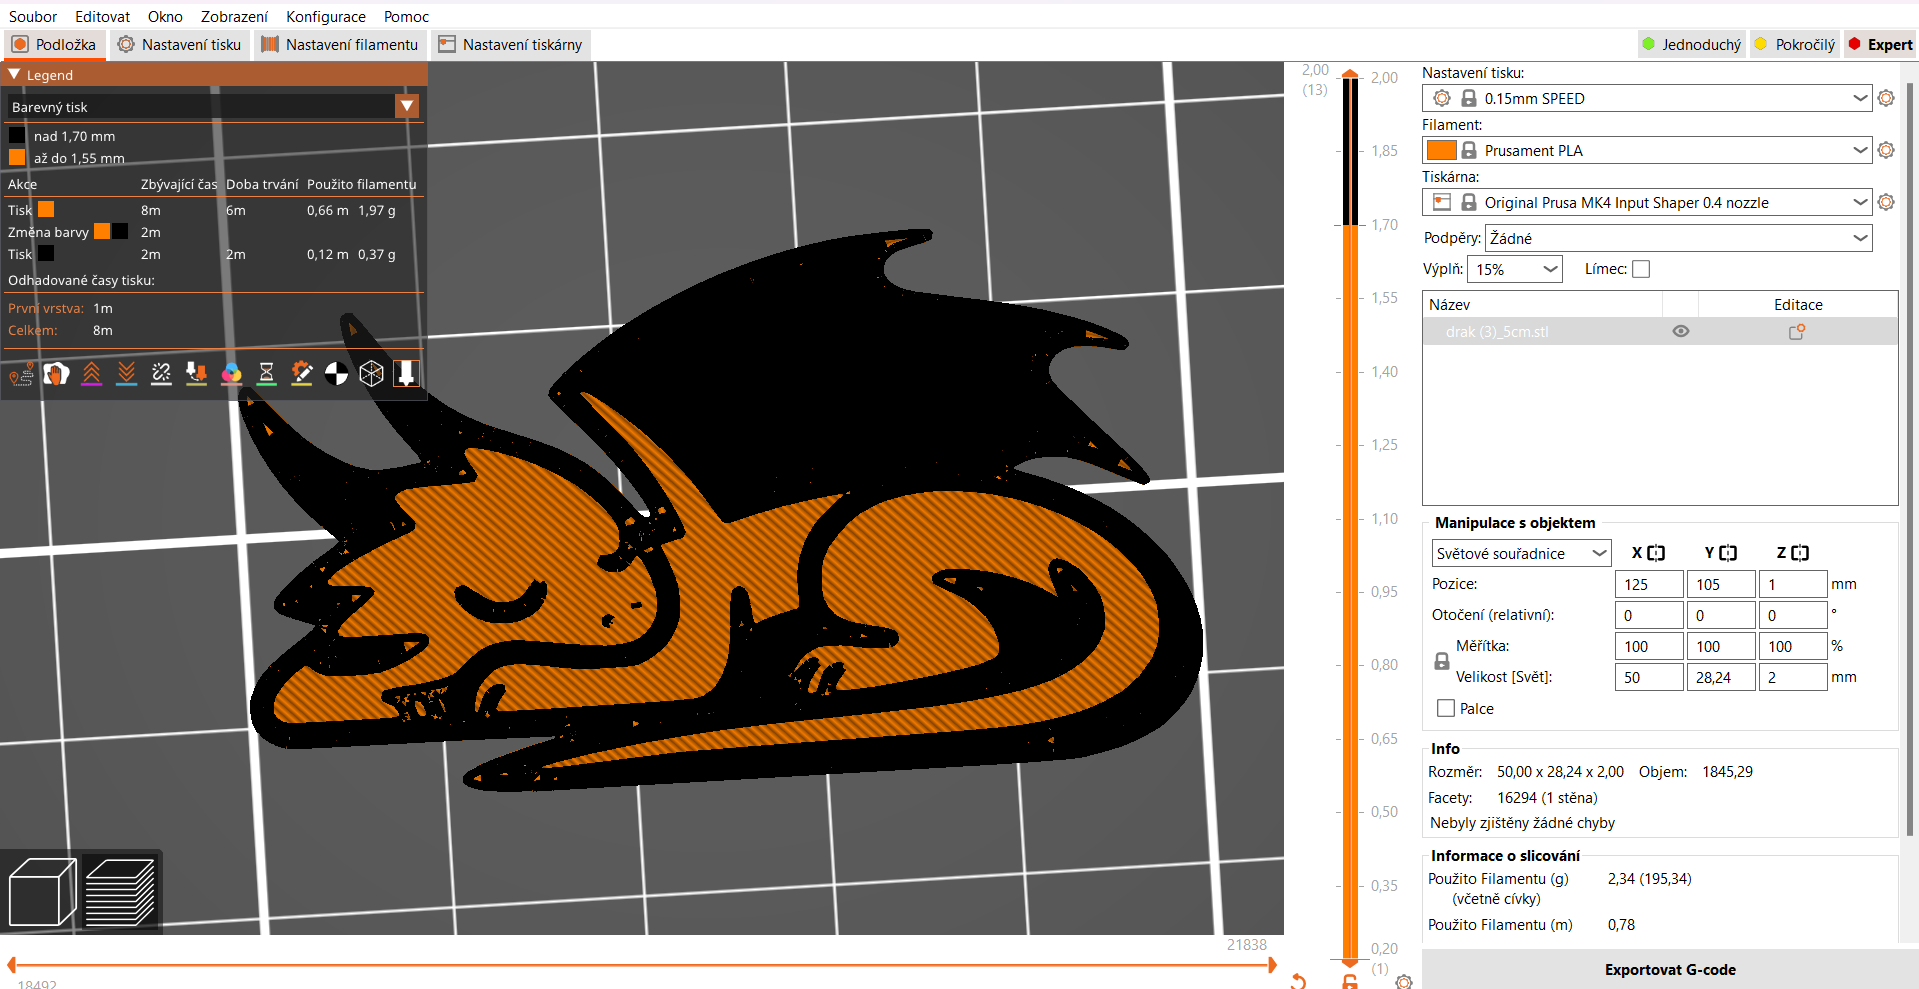Switch to 3D editor view cube icon
The height and width of the screenshot is (989, 1919).
[x=42, y=892]
